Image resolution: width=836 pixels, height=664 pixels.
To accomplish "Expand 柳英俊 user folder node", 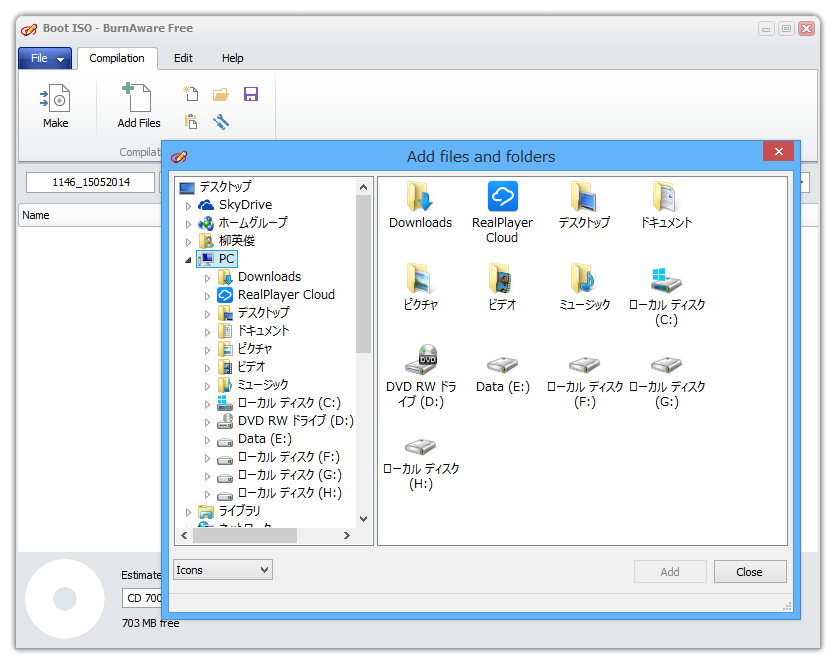I will (x=188, y=242).
